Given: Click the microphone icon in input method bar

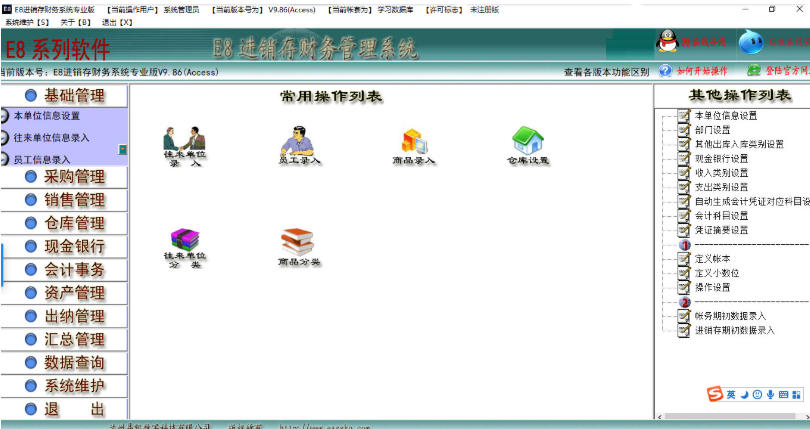Looking at the screenshot, I should tap(770, 394).
